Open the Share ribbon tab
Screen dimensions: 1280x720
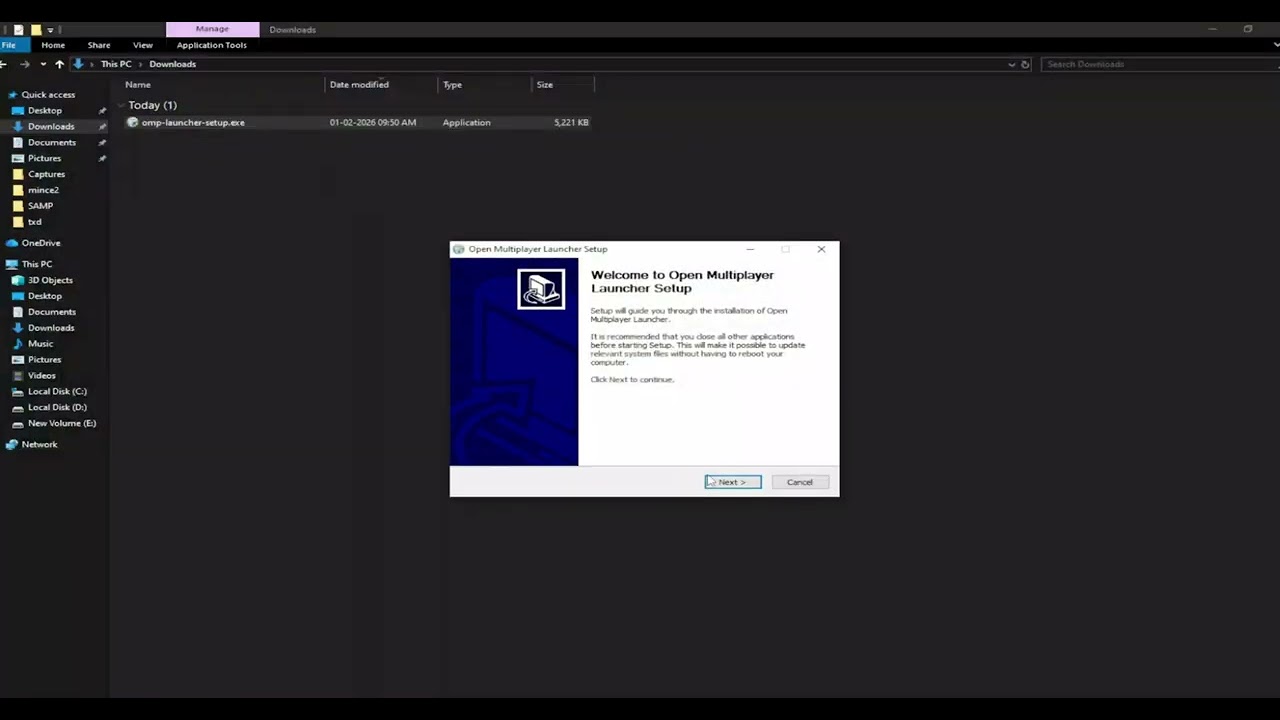(99, 45)
